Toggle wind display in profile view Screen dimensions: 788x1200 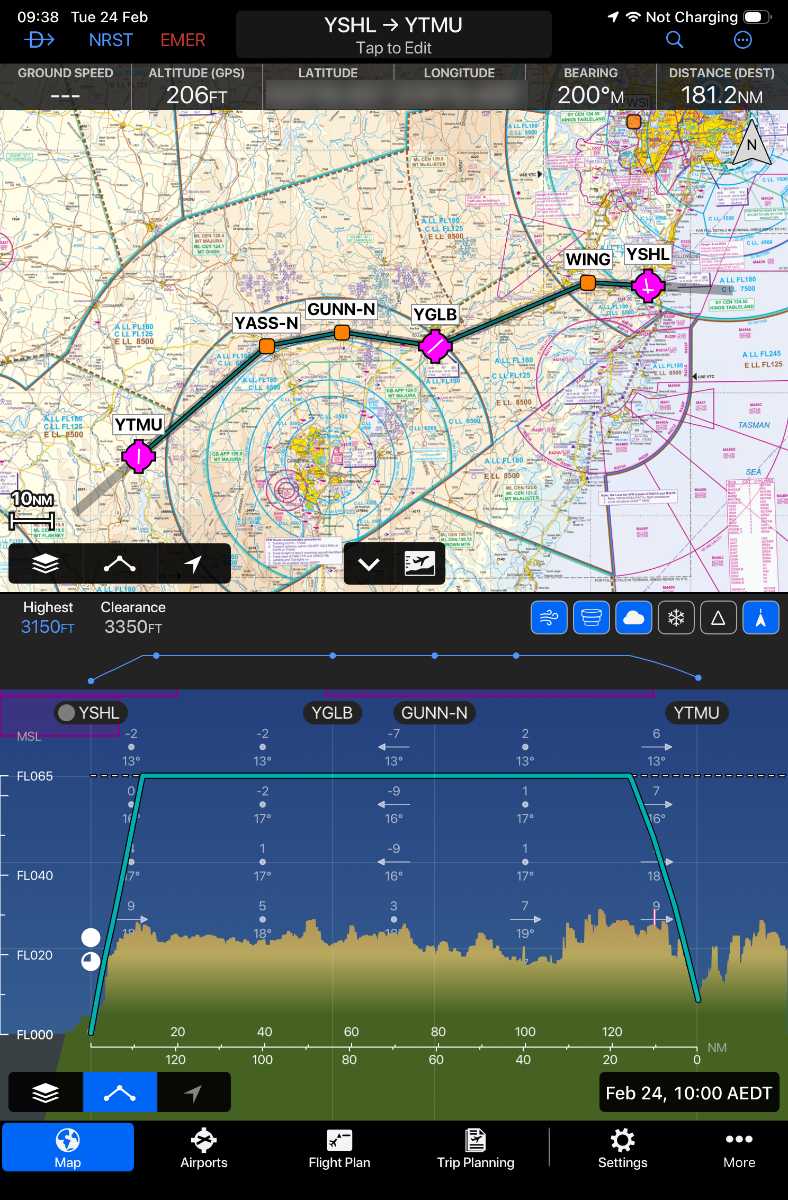549,618
